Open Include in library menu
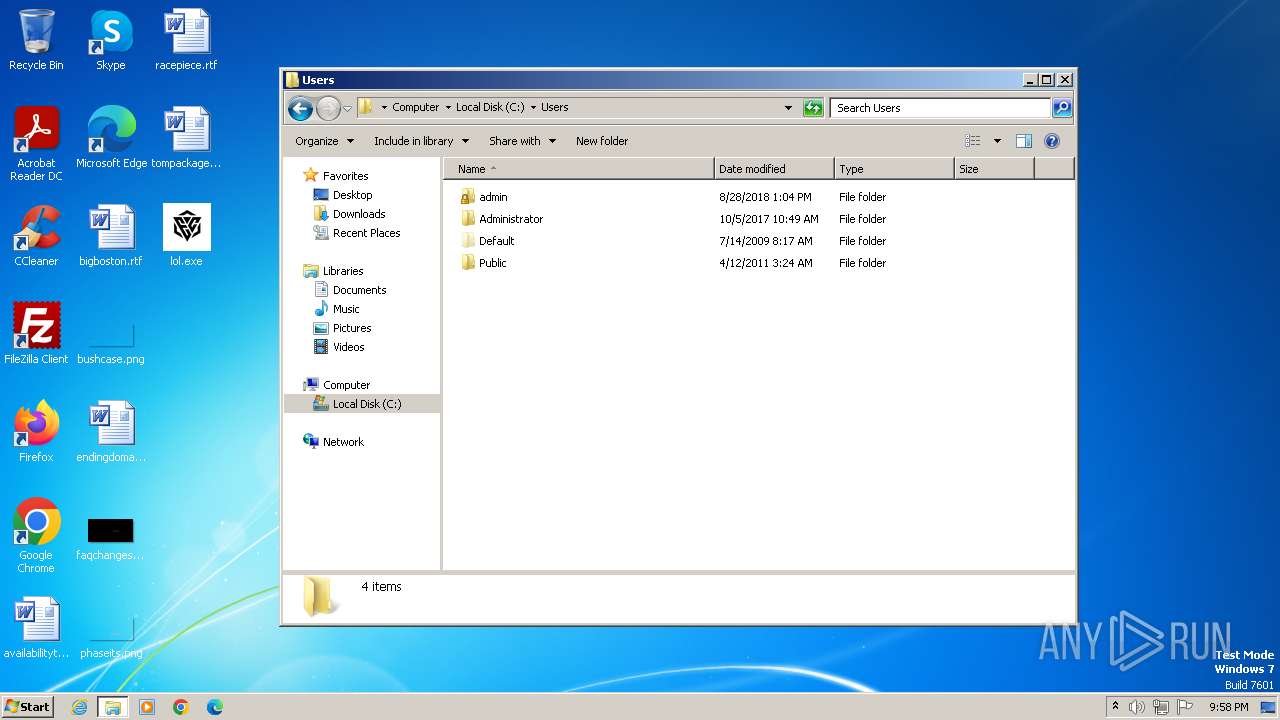 pos(421,141)
